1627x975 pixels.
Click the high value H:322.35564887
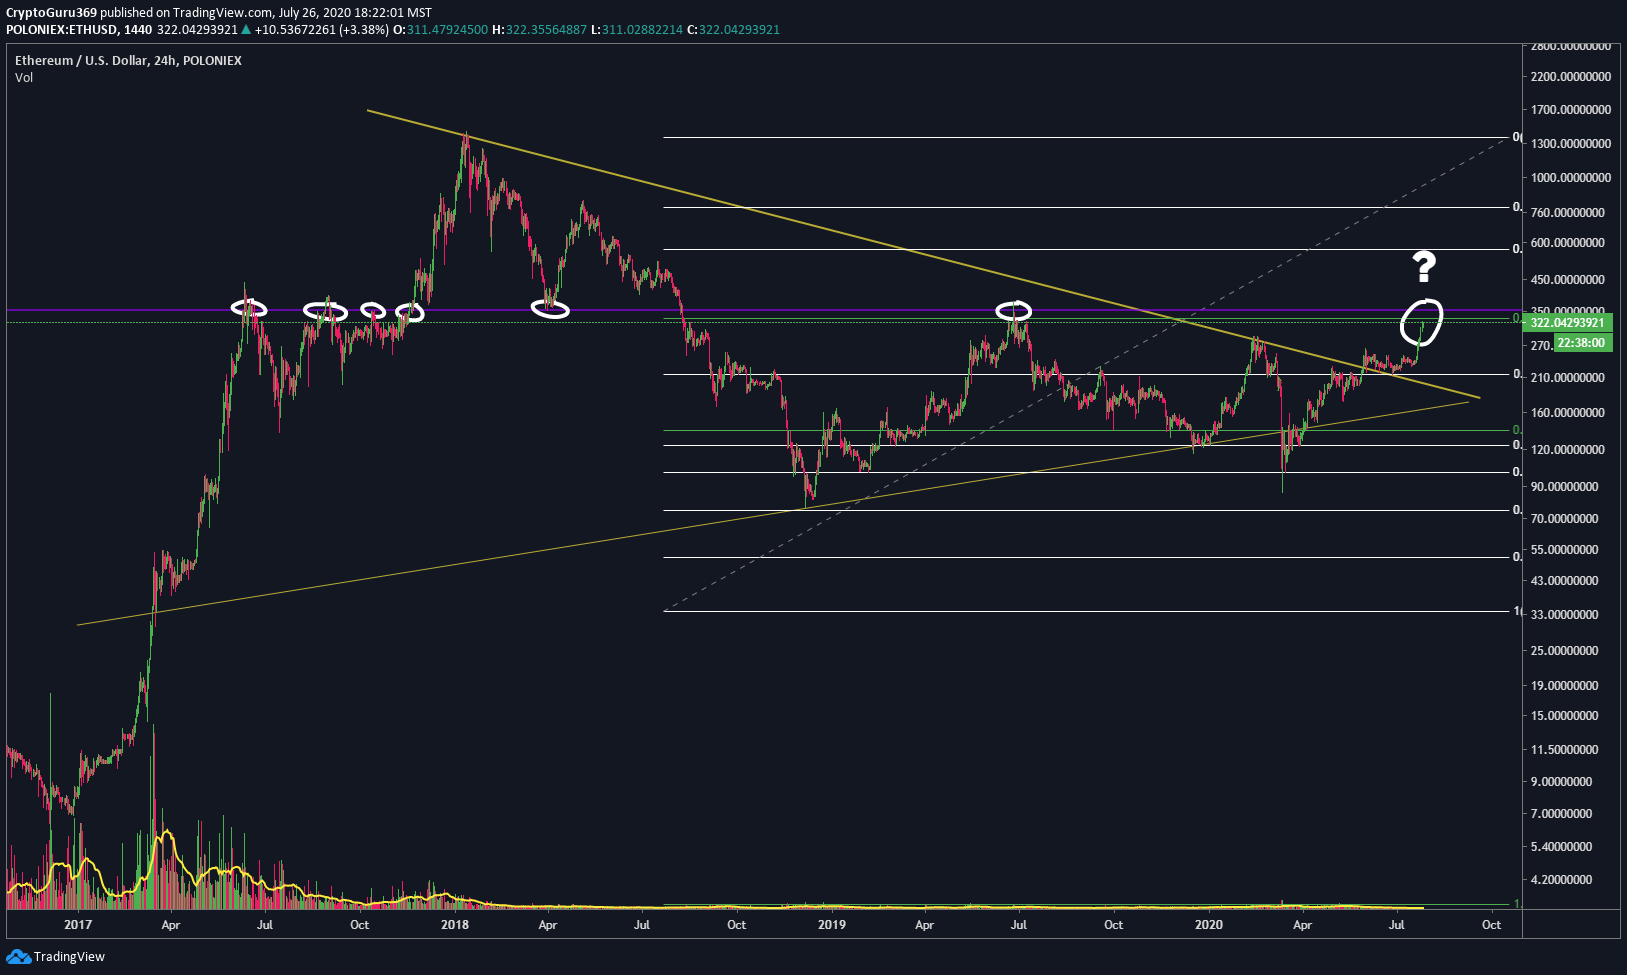pyautogui.click(x=540, y=30)
